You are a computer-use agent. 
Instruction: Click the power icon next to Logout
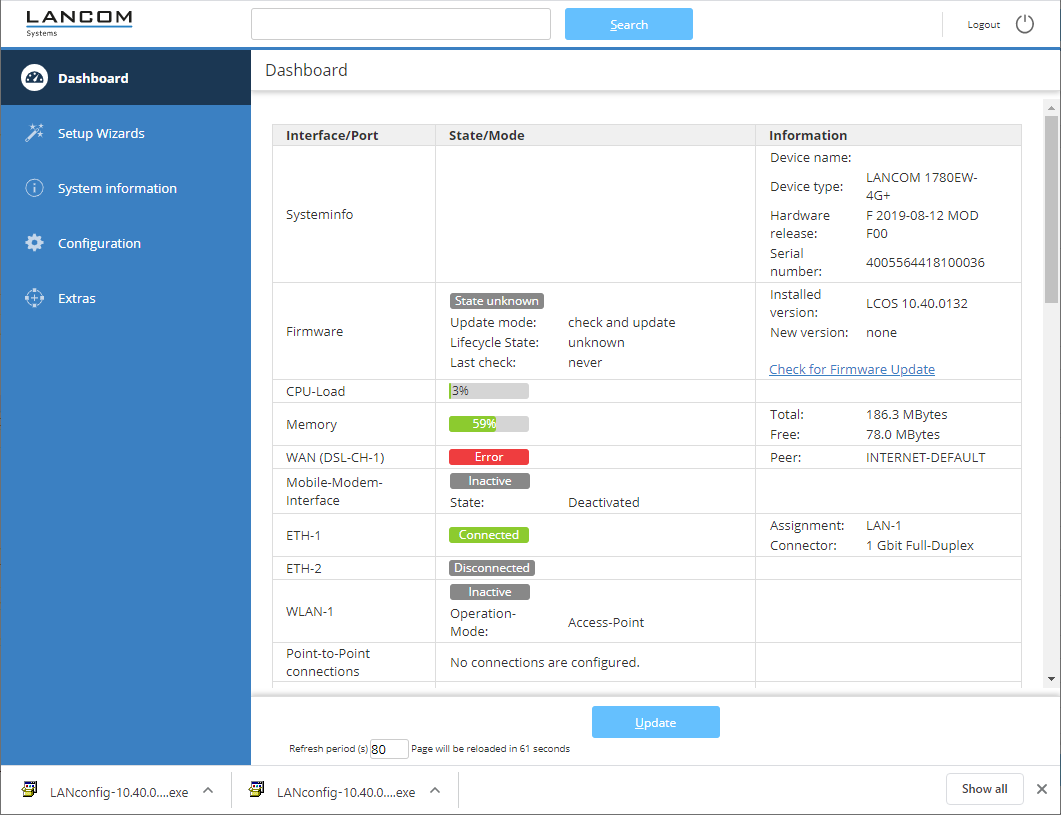click(1025, 24)
